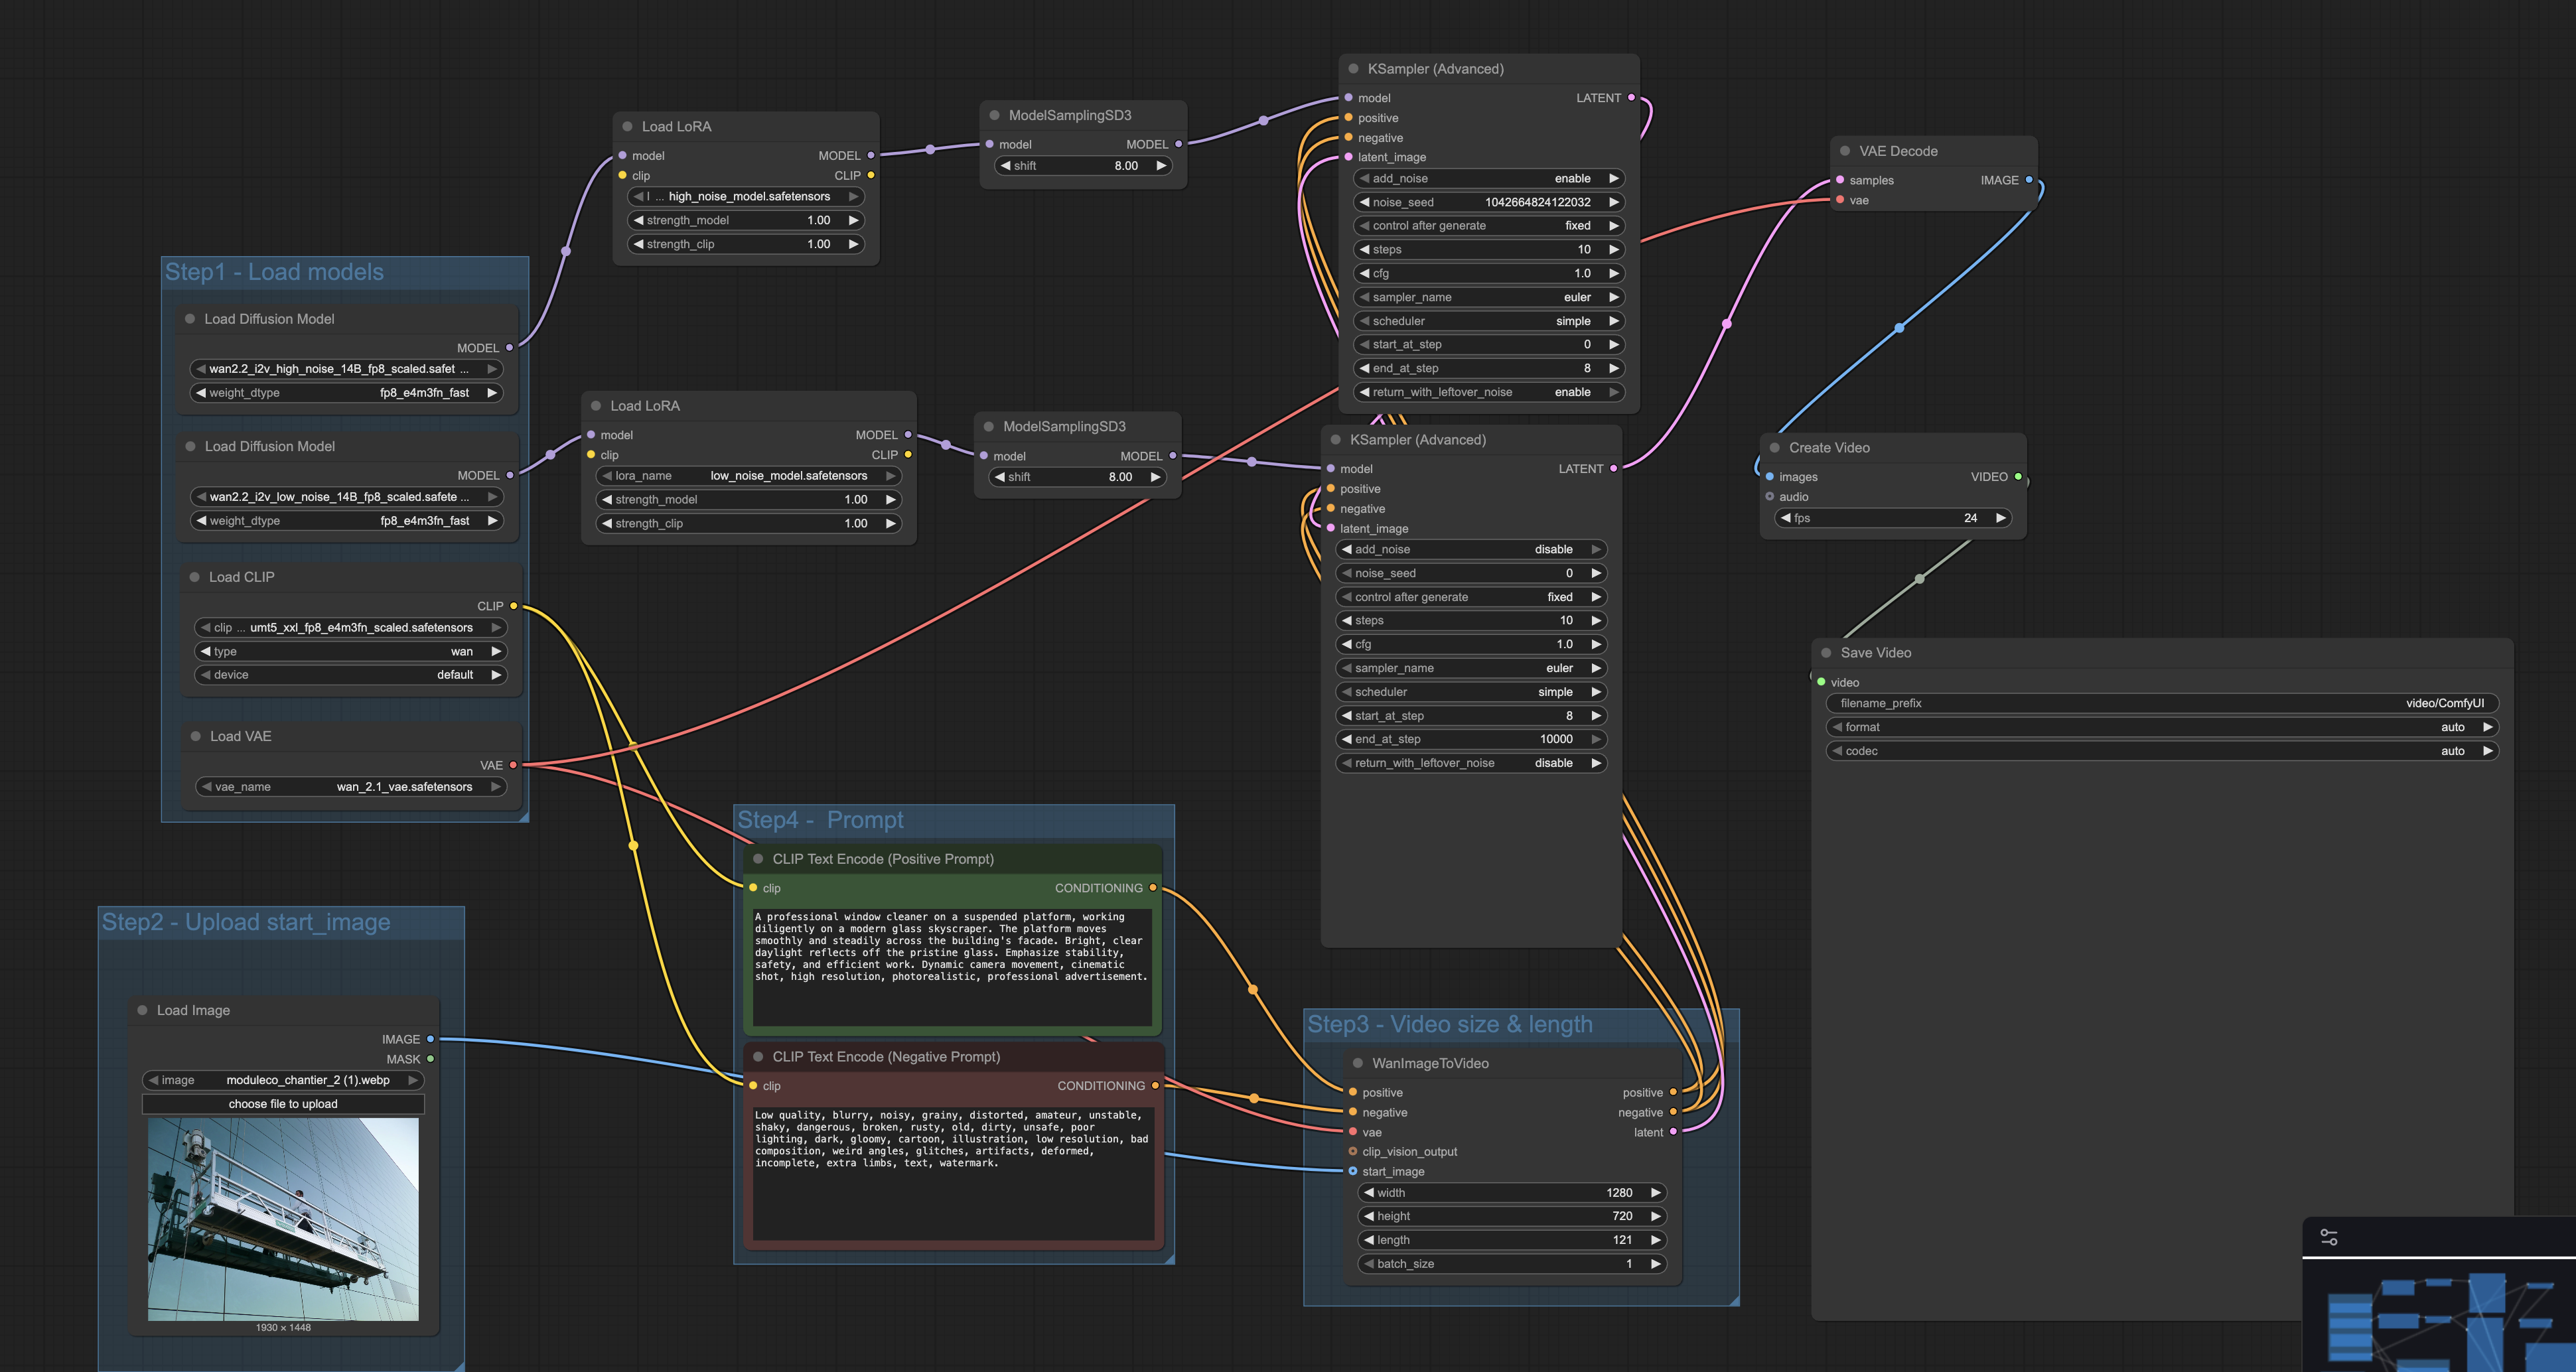Click the shift 8.00 slider in top ModelSamplingSD3
The height and width of the screenshot is (1372, 2576).
(1085, 166)
